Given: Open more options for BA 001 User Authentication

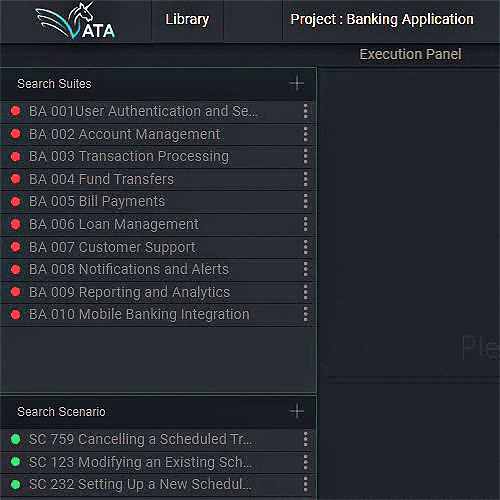Looking at the screenshot, I should (305, 111).
